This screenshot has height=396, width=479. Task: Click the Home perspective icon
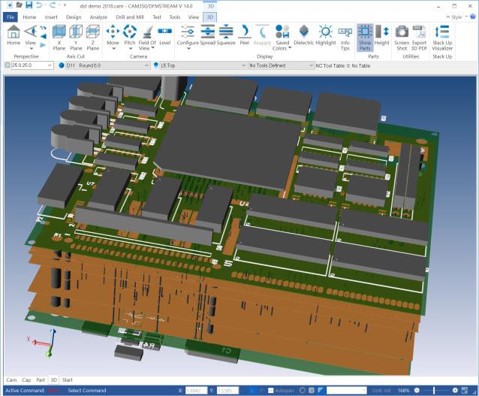click(x=13, y=35)
